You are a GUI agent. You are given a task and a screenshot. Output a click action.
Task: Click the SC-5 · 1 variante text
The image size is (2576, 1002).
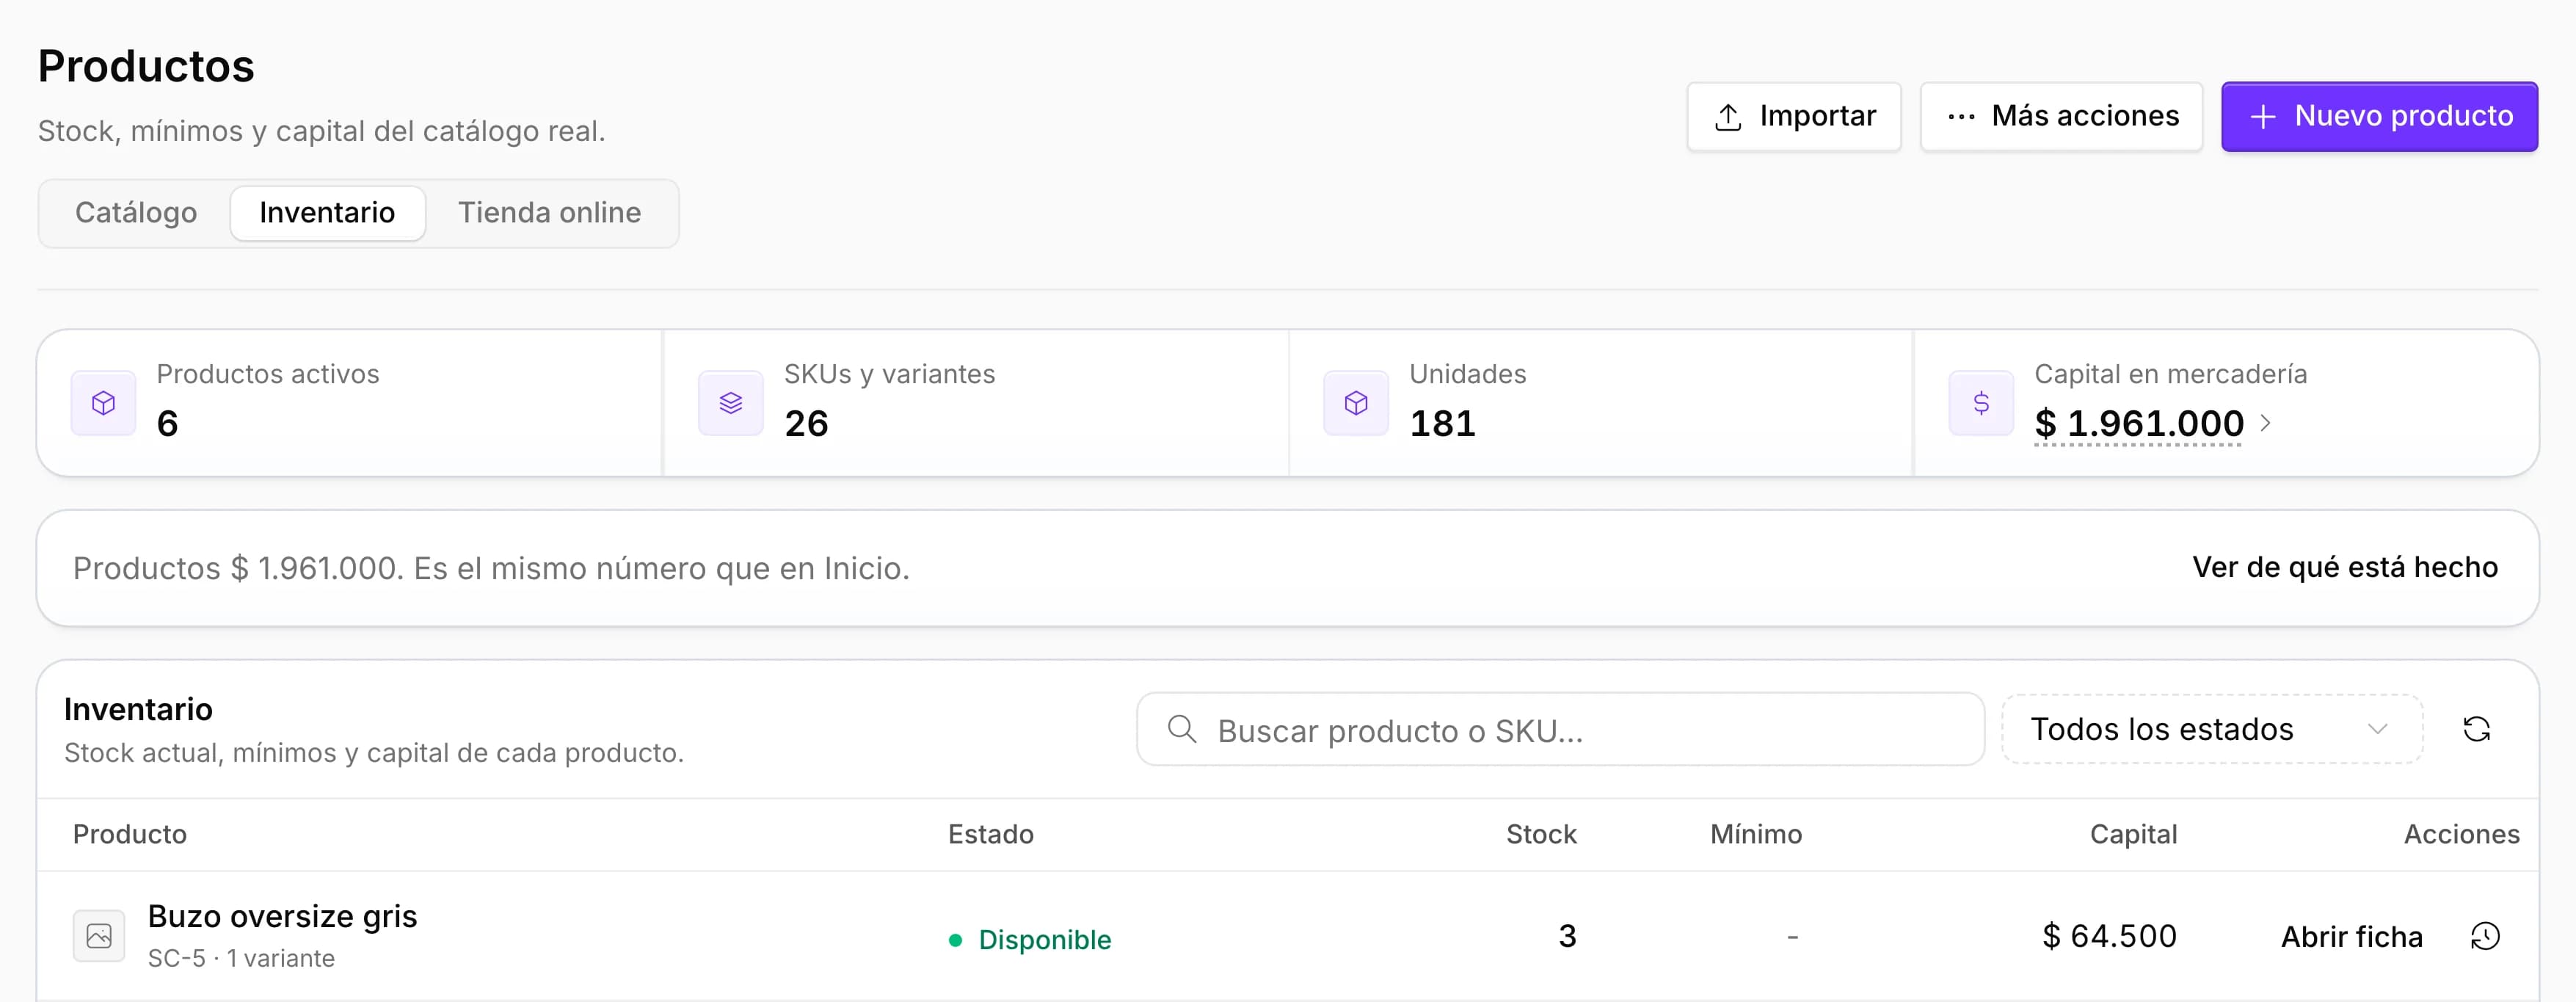[x=241, y=958]
